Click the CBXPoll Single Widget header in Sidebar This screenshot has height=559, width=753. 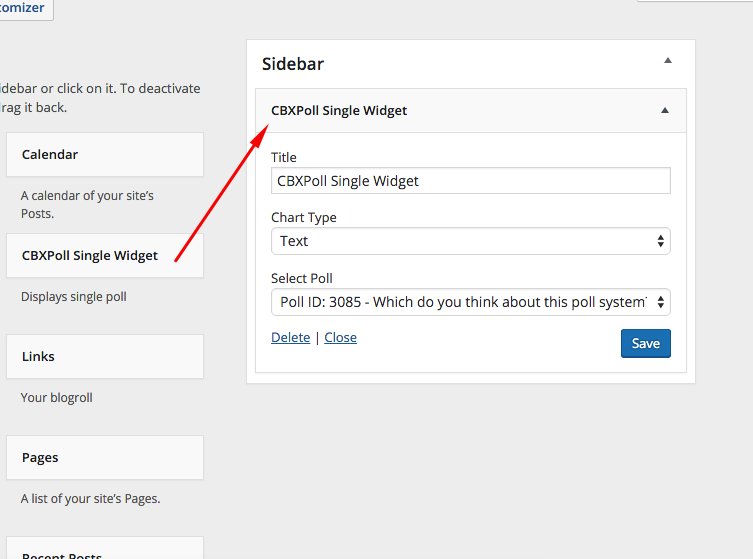pos(471,110)
